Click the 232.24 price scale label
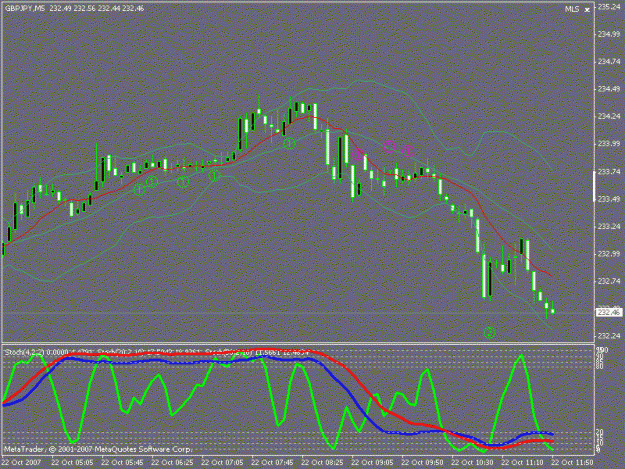Screen dimensions: 625x469 (x=609, y=336)
